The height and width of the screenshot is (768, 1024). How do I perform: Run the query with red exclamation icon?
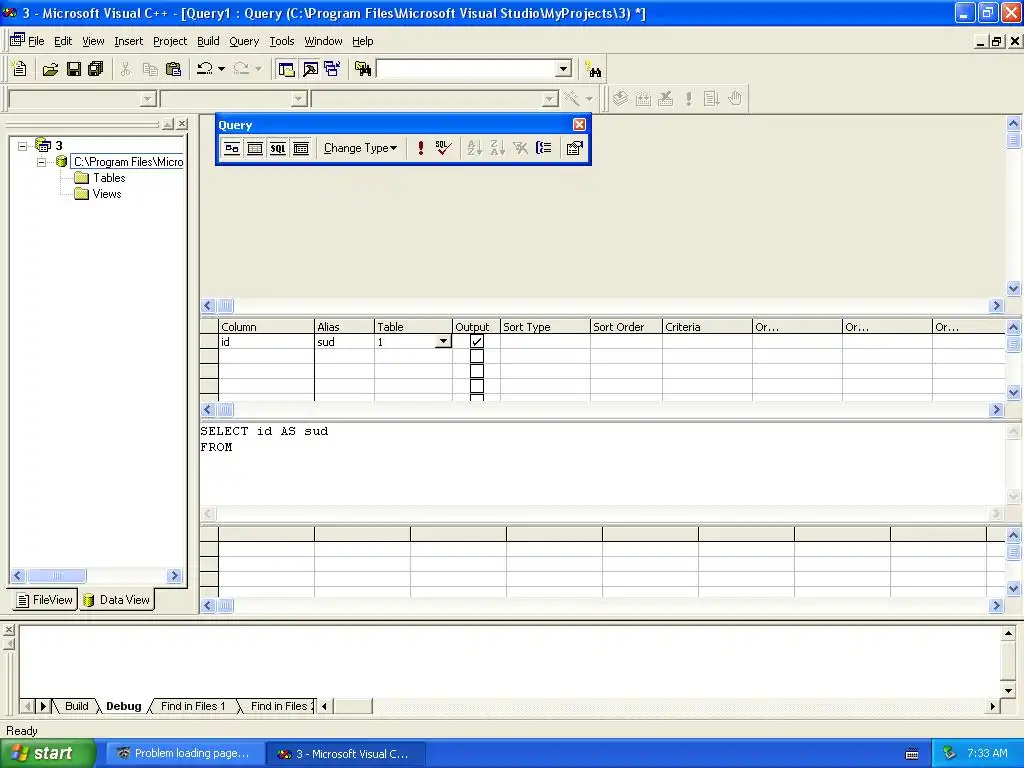click(x=421, y=148)
